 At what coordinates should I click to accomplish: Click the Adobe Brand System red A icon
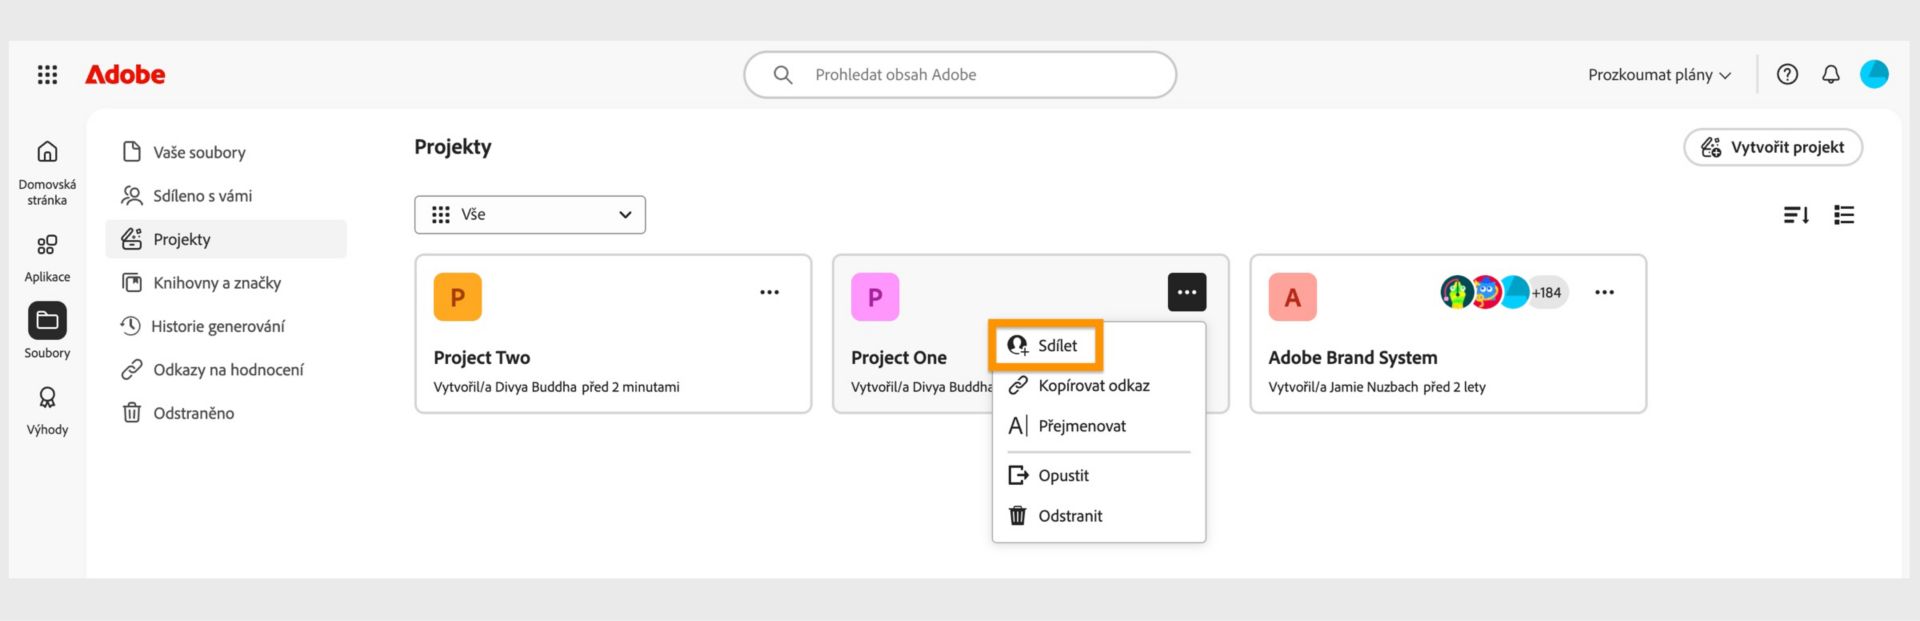pyautogui.click(x=1292, y=297)
